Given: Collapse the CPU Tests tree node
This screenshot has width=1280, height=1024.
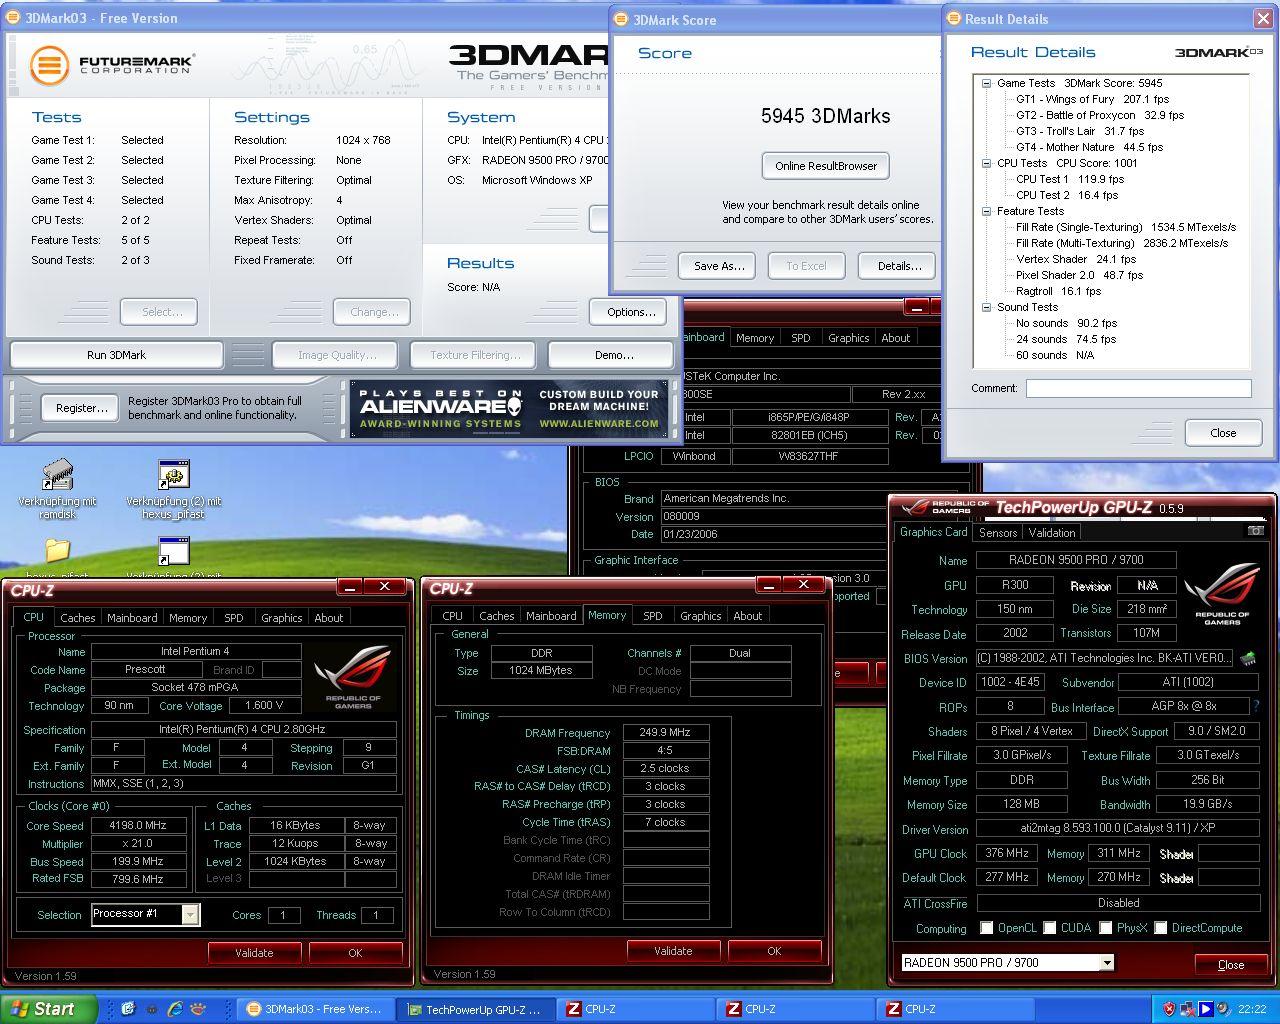Looking at the screenshot, I should tap(986, 163).
